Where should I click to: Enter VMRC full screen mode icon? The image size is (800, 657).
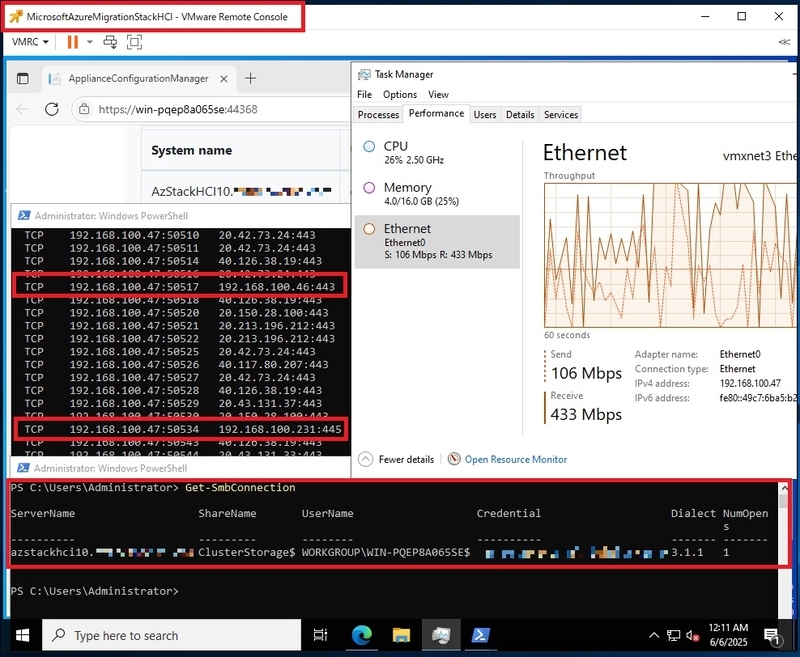[134, 42]
